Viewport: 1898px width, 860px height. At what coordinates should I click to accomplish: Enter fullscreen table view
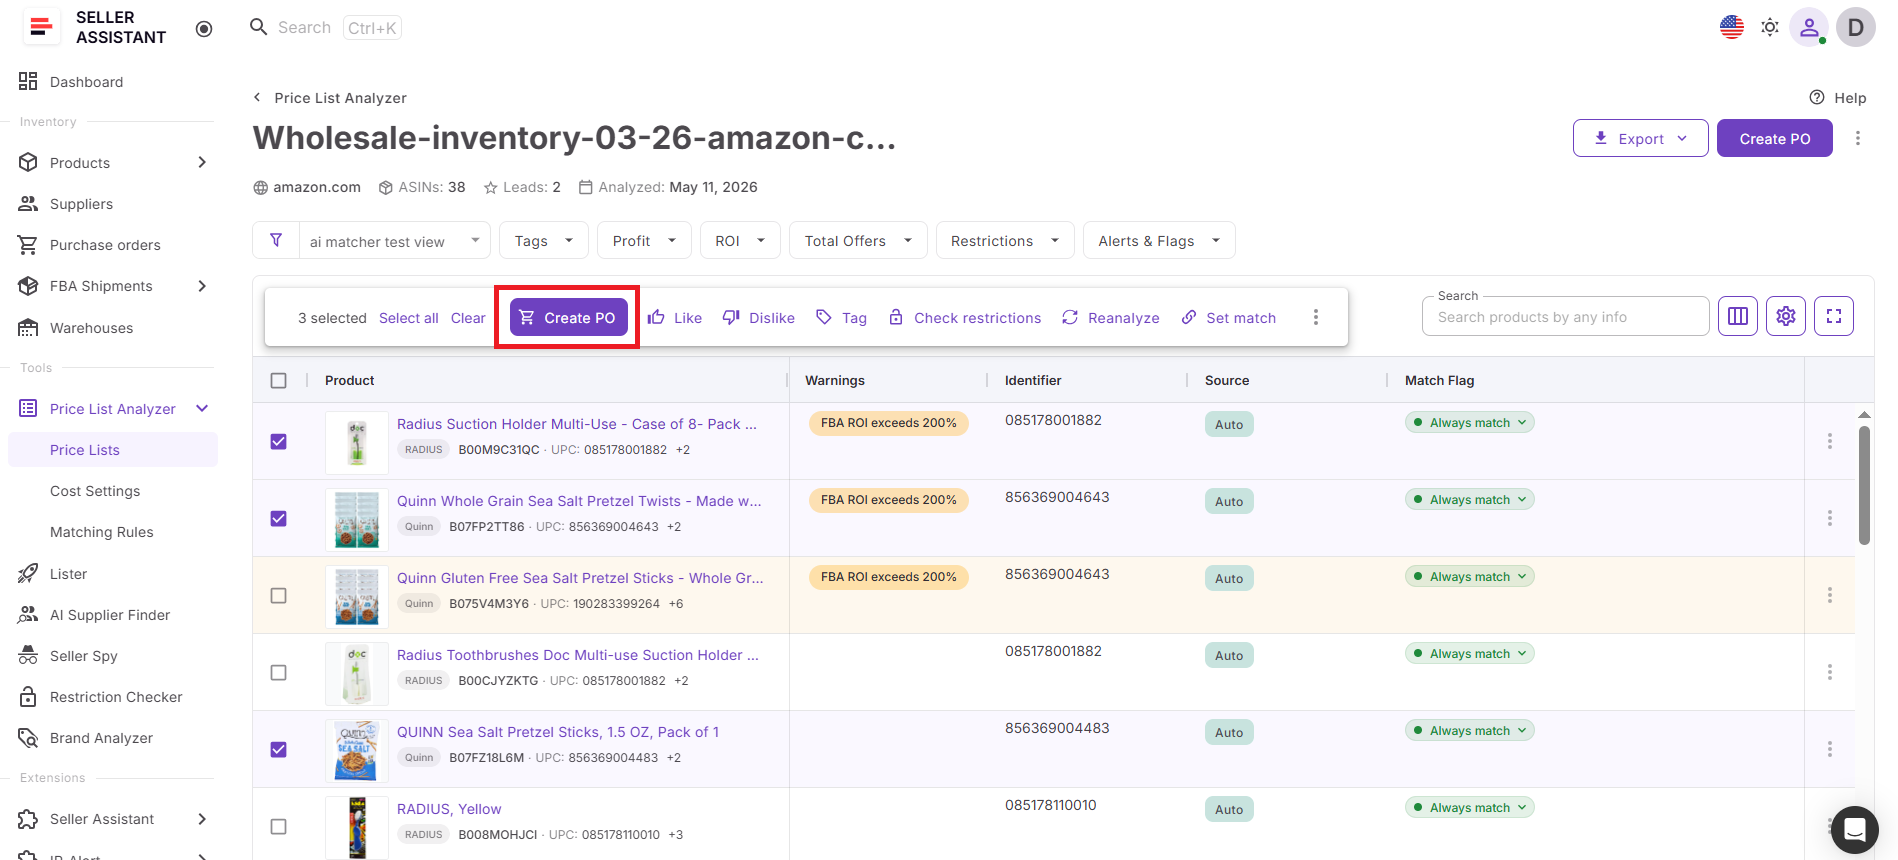1834,316
